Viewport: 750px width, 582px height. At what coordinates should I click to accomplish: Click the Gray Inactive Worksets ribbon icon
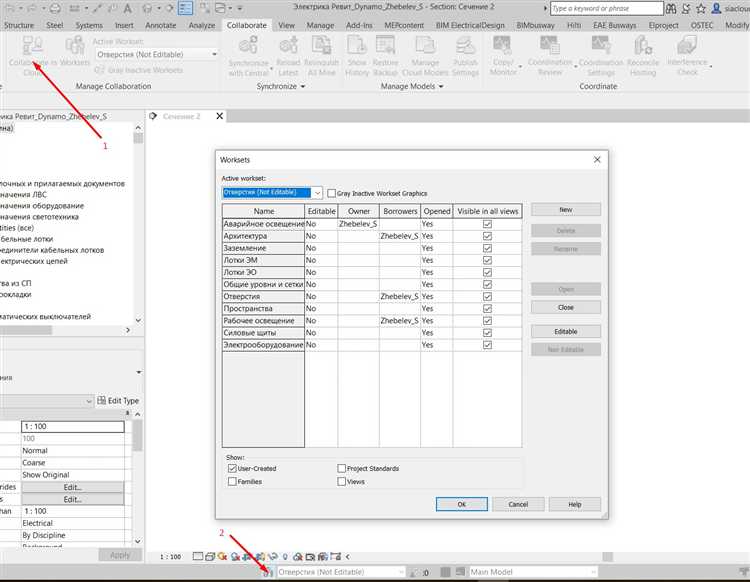tap(99, 70)
